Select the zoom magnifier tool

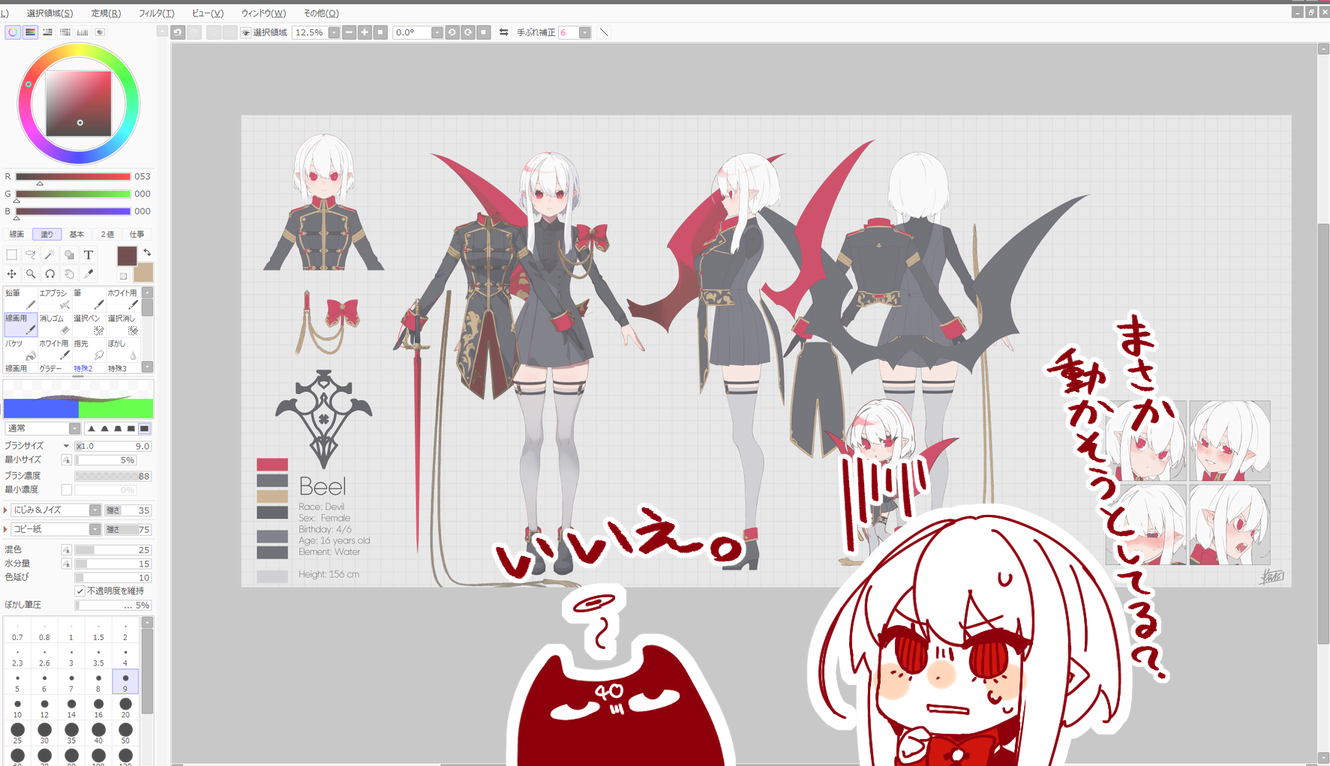pos(31,274)
